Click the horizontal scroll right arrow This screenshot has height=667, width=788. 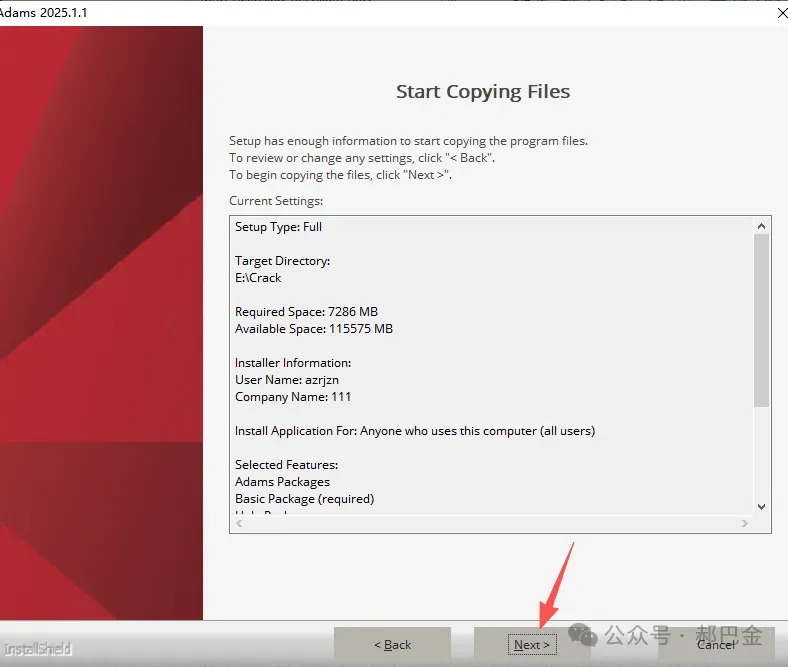pos(745,523)
